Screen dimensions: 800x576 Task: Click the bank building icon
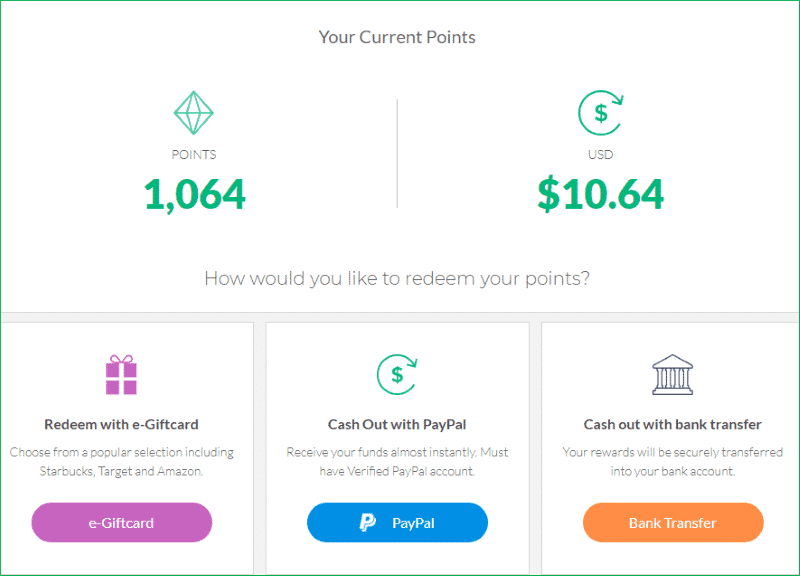672,373
